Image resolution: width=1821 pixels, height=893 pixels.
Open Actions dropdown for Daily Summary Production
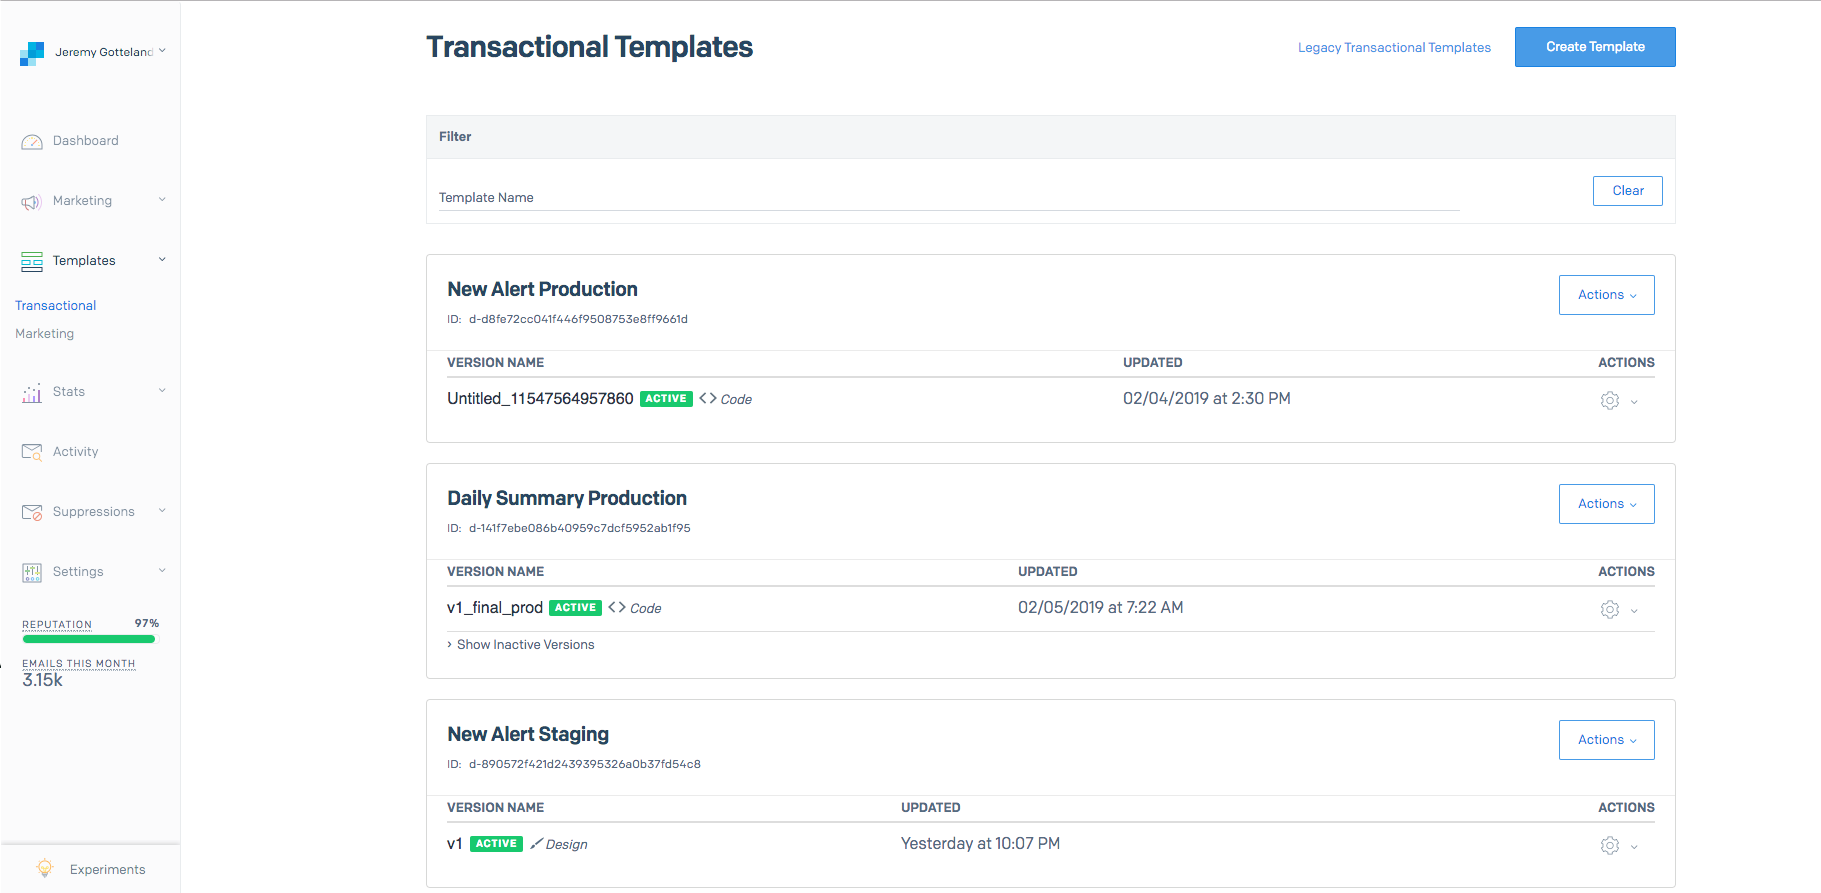coord(1606,504)
